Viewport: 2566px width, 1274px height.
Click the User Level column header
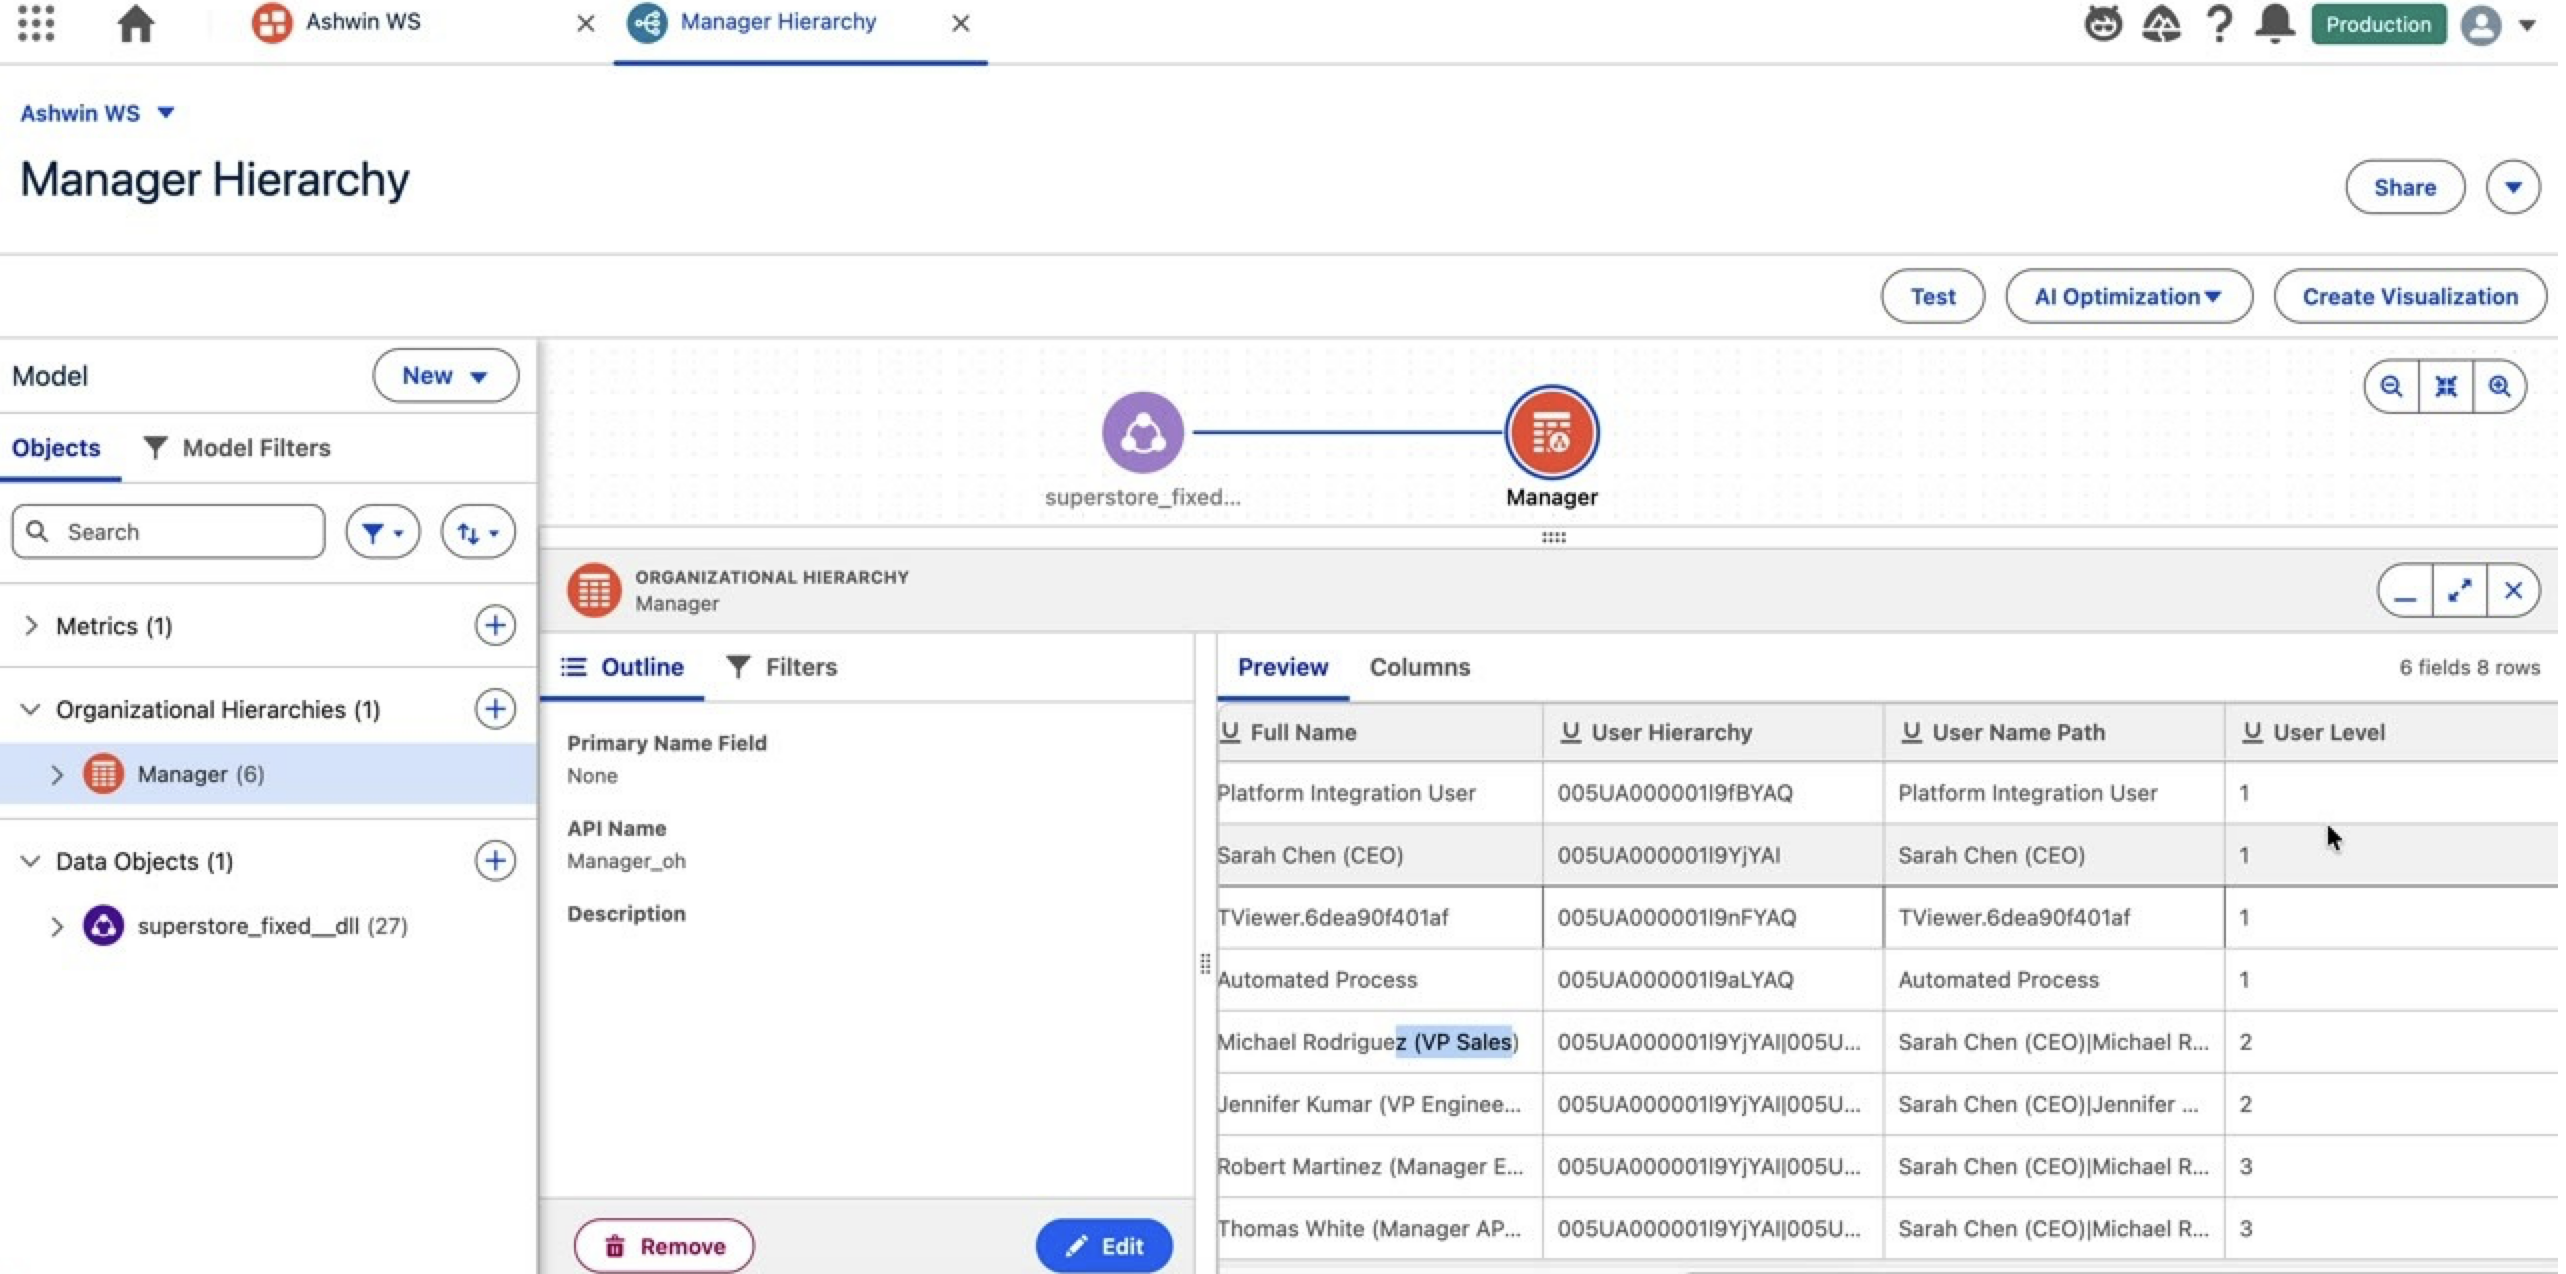point(2391,732)
